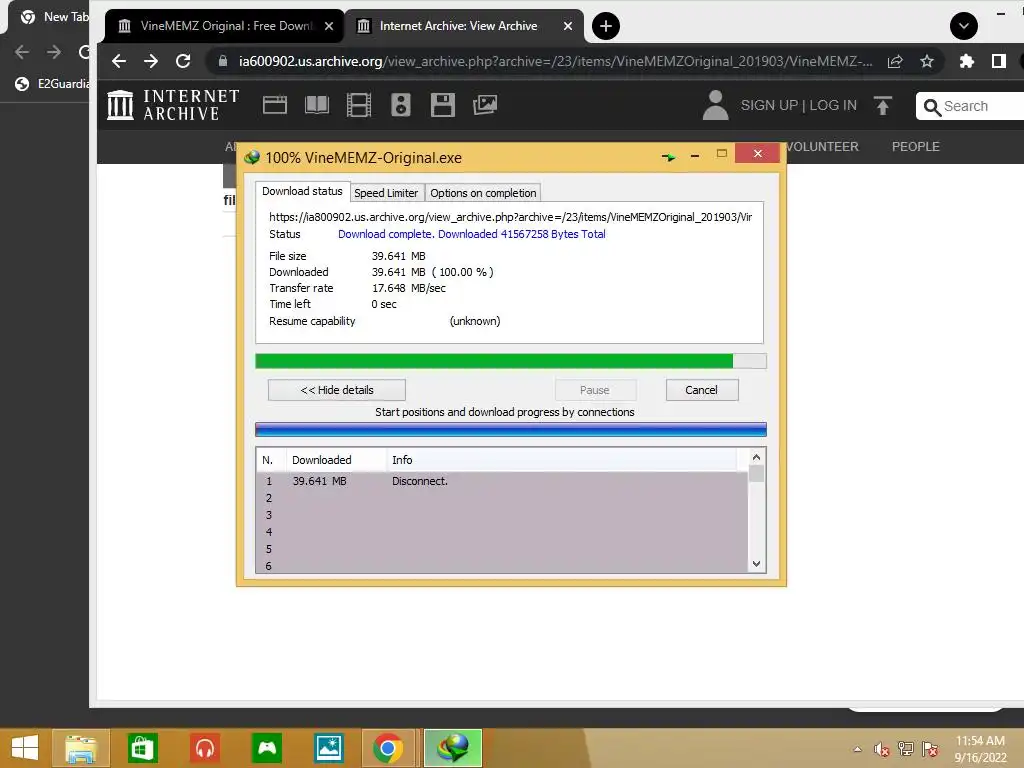This screenshot has width=1024, height=768.
Task: Open the tab search dropdown
Action: coord(964,26)
